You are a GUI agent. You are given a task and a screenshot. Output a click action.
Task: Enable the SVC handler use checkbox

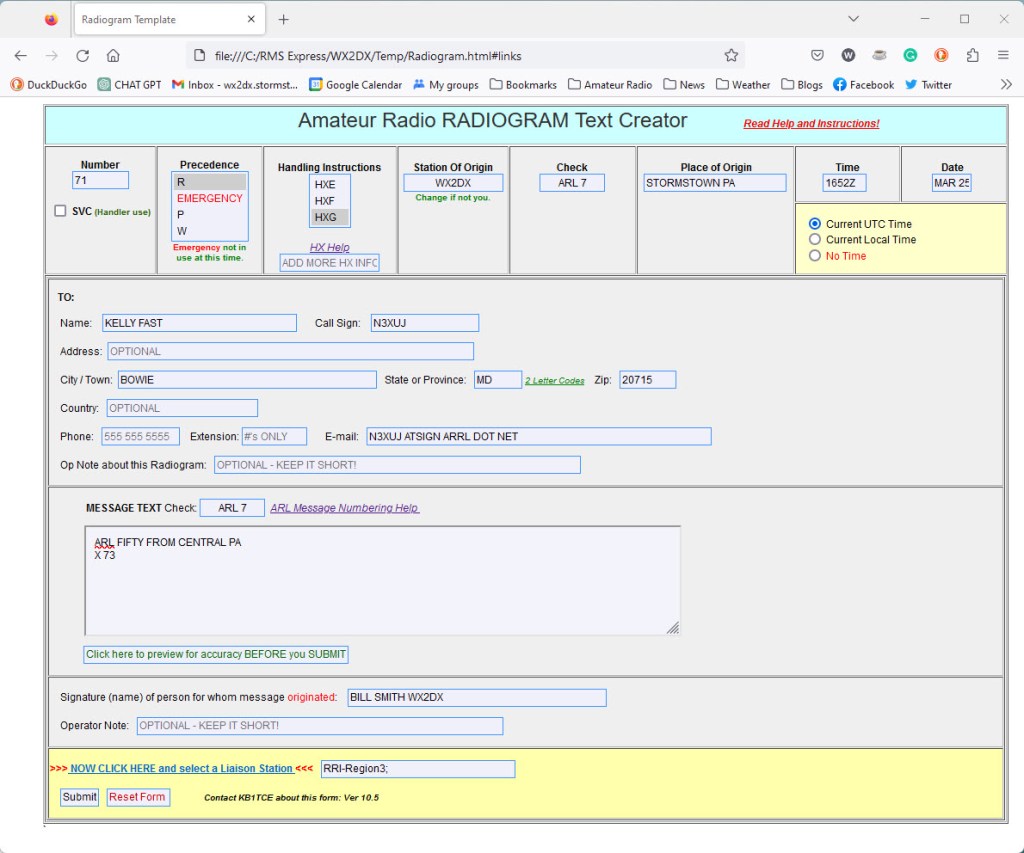(x=60, y=211)
